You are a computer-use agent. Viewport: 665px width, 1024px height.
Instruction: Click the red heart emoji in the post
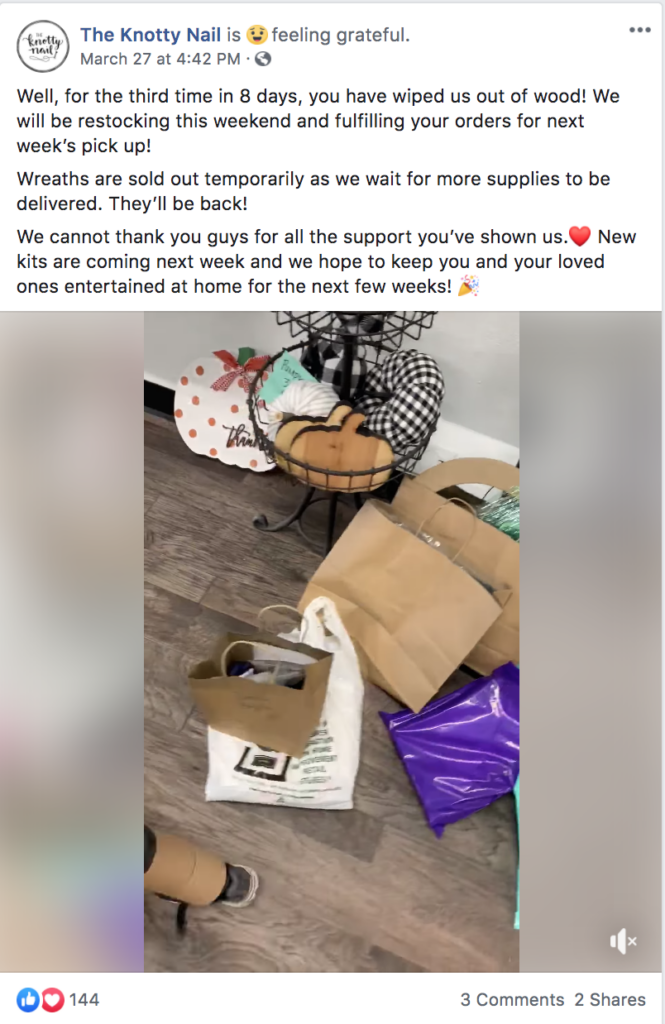[579, 236]
